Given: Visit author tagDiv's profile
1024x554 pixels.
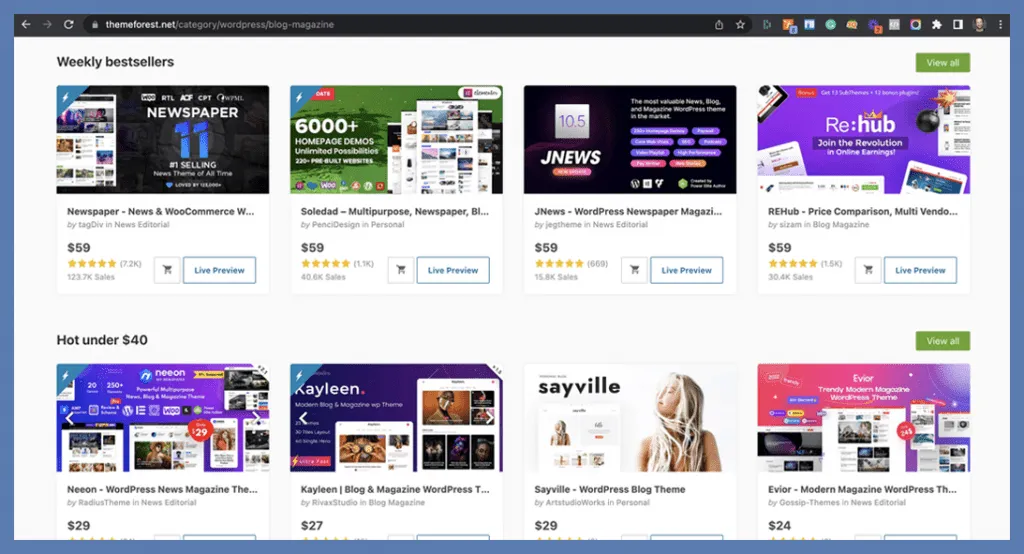Looking at the screenshot, I should click(90, 225).
